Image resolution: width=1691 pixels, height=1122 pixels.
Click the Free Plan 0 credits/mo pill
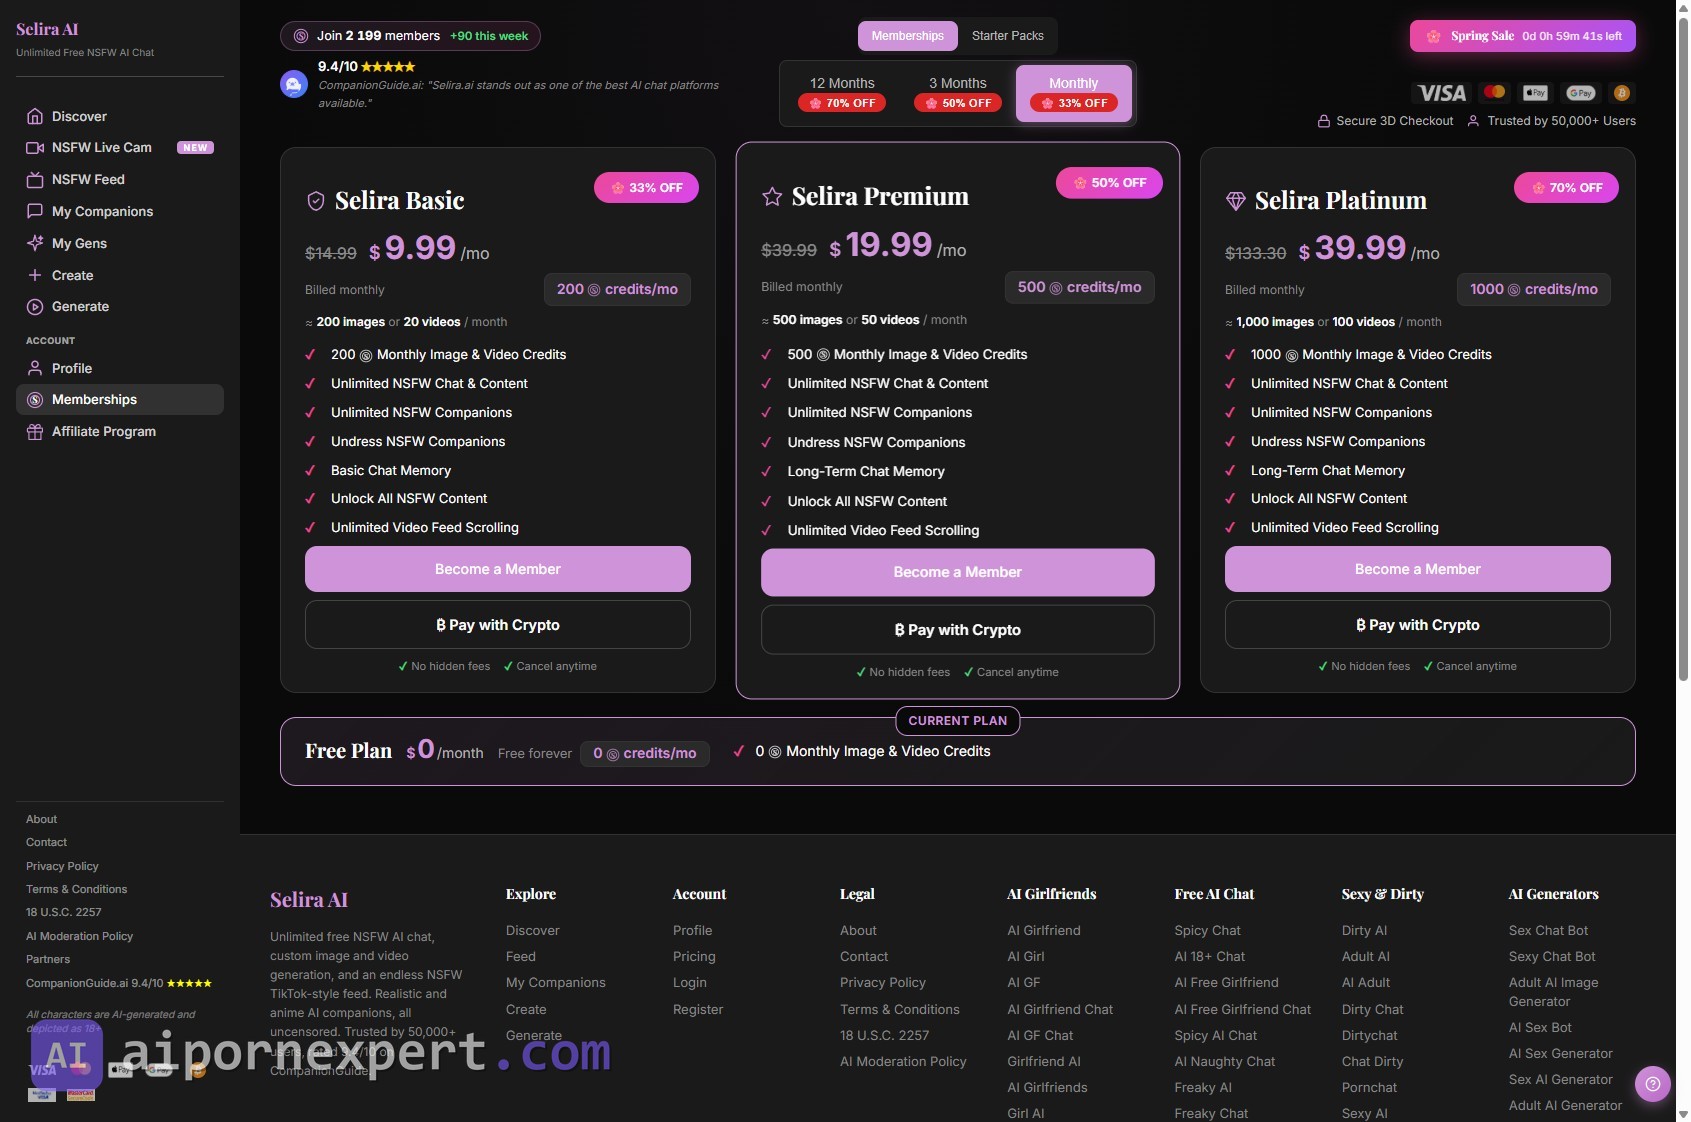(x=645, y=753)
